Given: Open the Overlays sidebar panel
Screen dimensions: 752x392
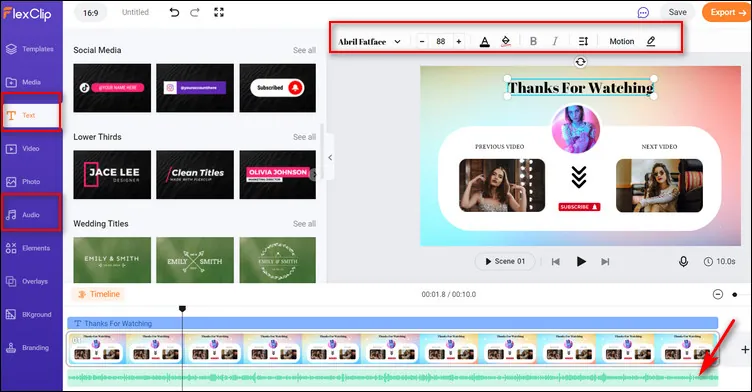Looking at the screenshot, I should (x=27, y=281).
